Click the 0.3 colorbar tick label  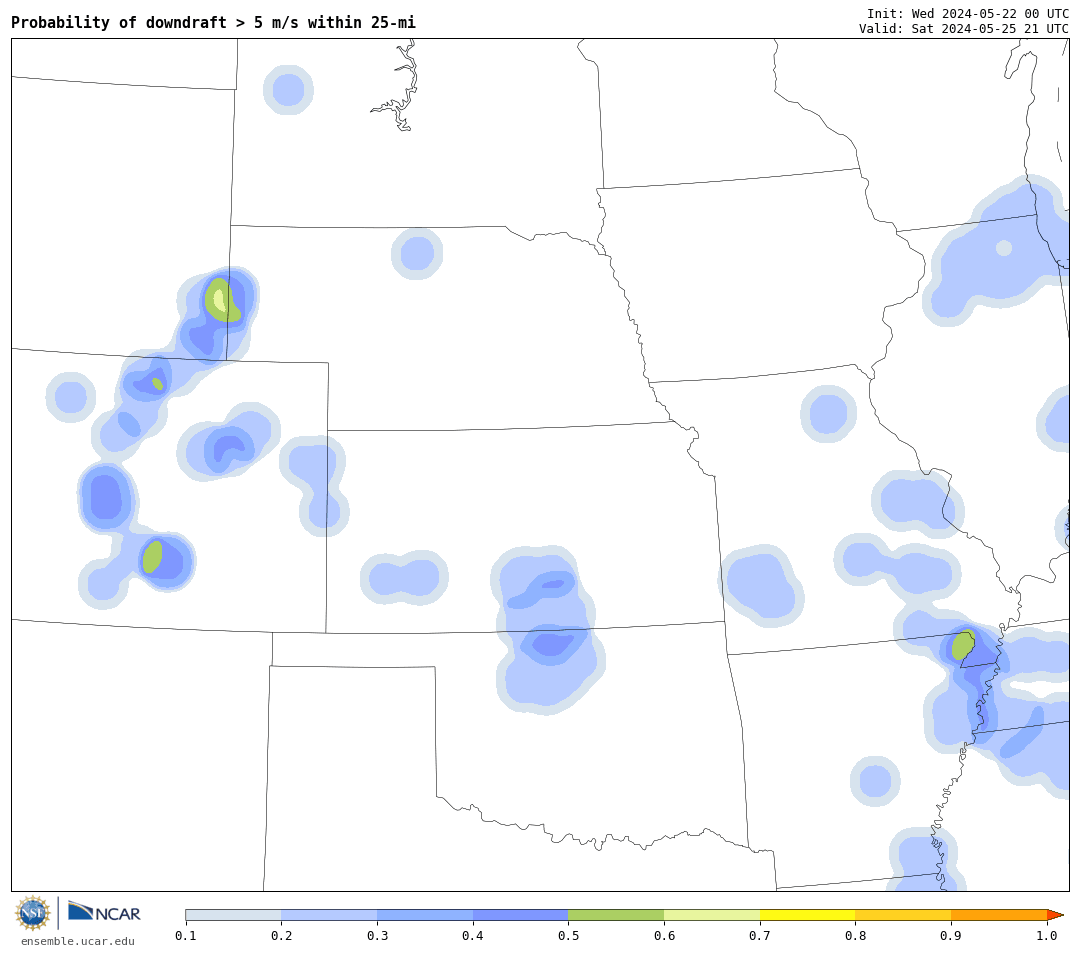[x=377, y=935]
